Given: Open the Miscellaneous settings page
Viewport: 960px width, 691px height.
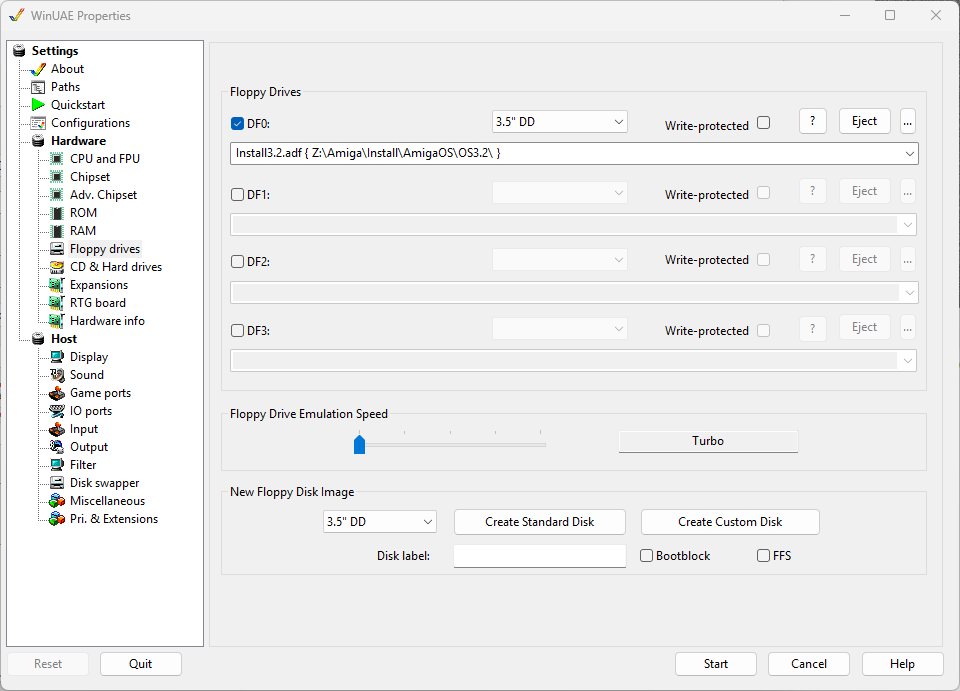Looking at the screenshot, I should click(107, 501).
